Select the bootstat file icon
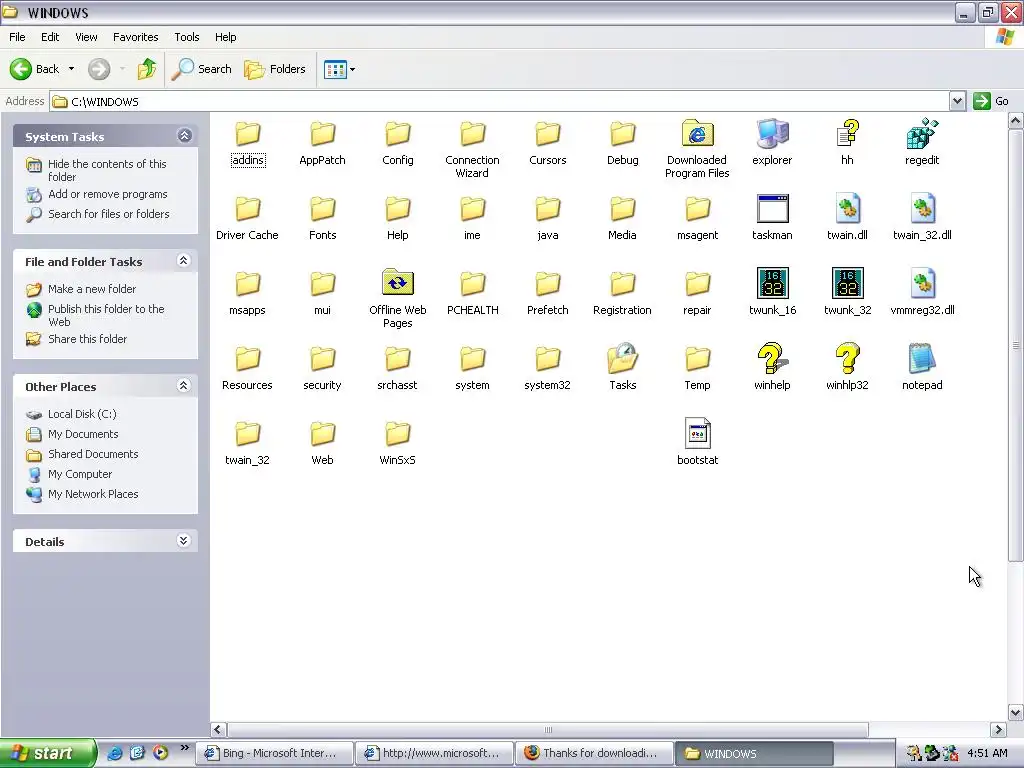1024x768 pixels. [697, 433]
